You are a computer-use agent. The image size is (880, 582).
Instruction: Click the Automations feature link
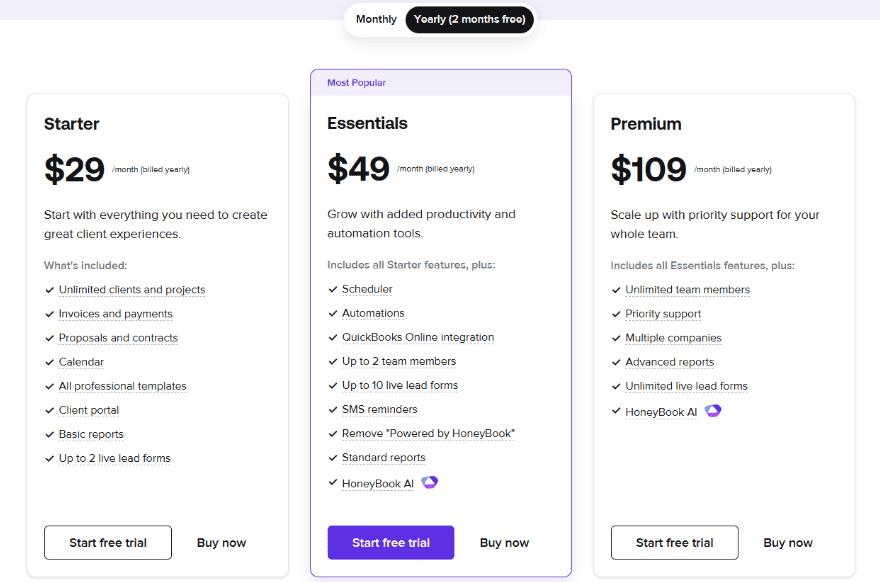point(373,313)
